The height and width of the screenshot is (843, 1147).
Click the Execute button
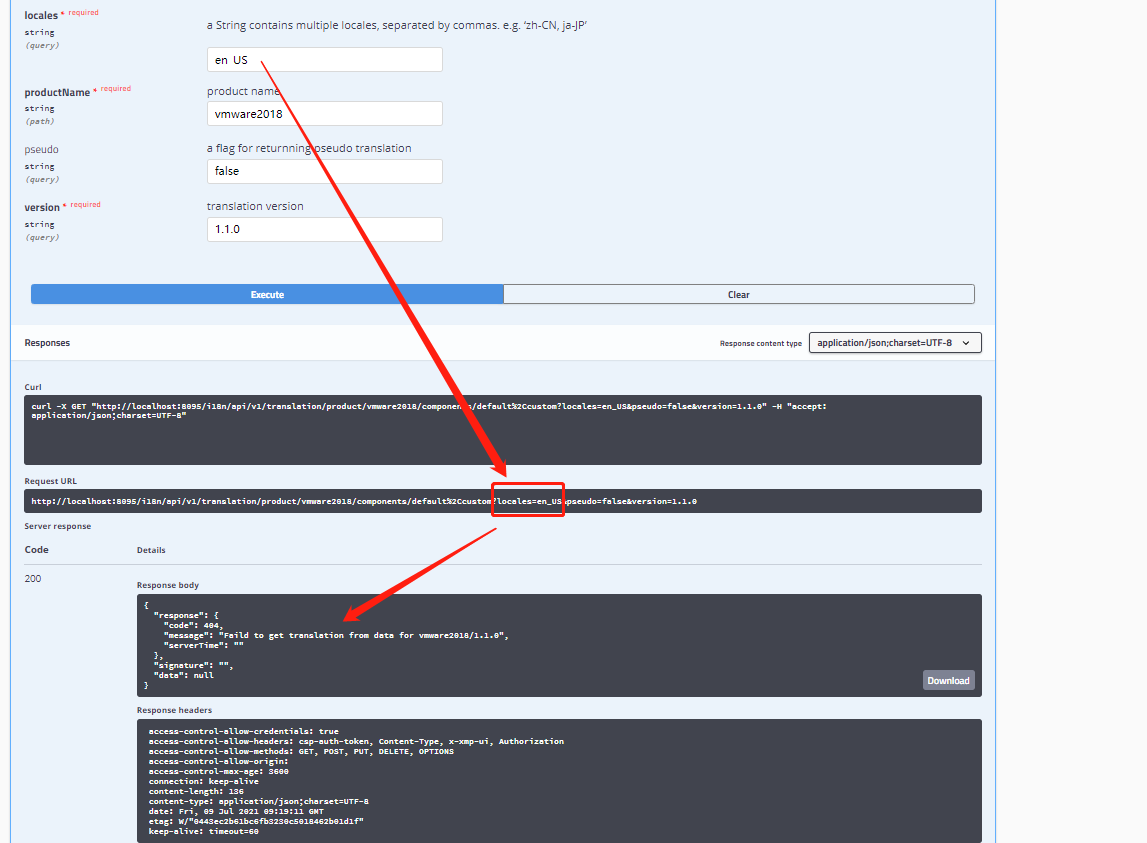(x=267, y=293)
